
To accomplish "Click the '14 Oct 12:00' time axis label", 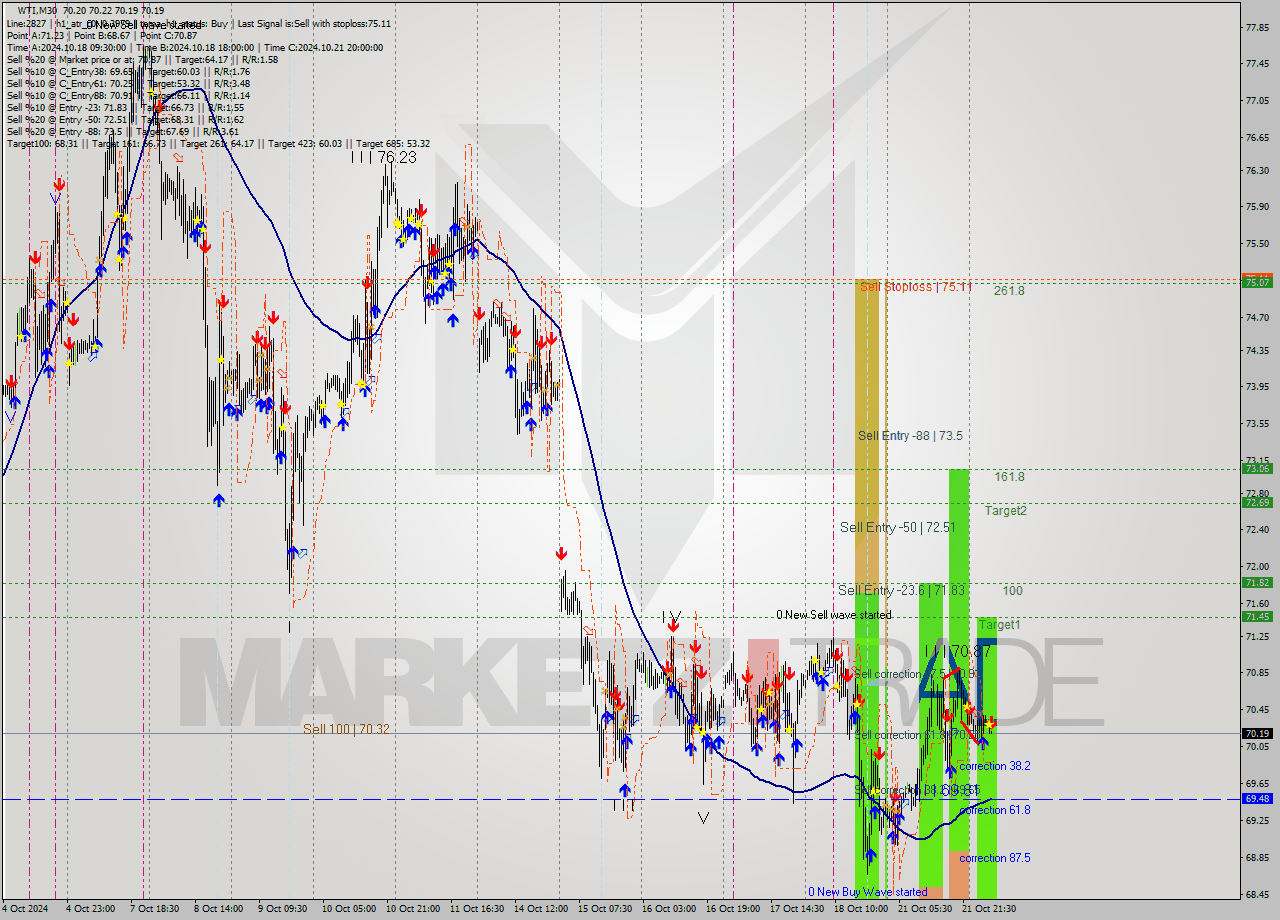I will (x=542, y=909).
